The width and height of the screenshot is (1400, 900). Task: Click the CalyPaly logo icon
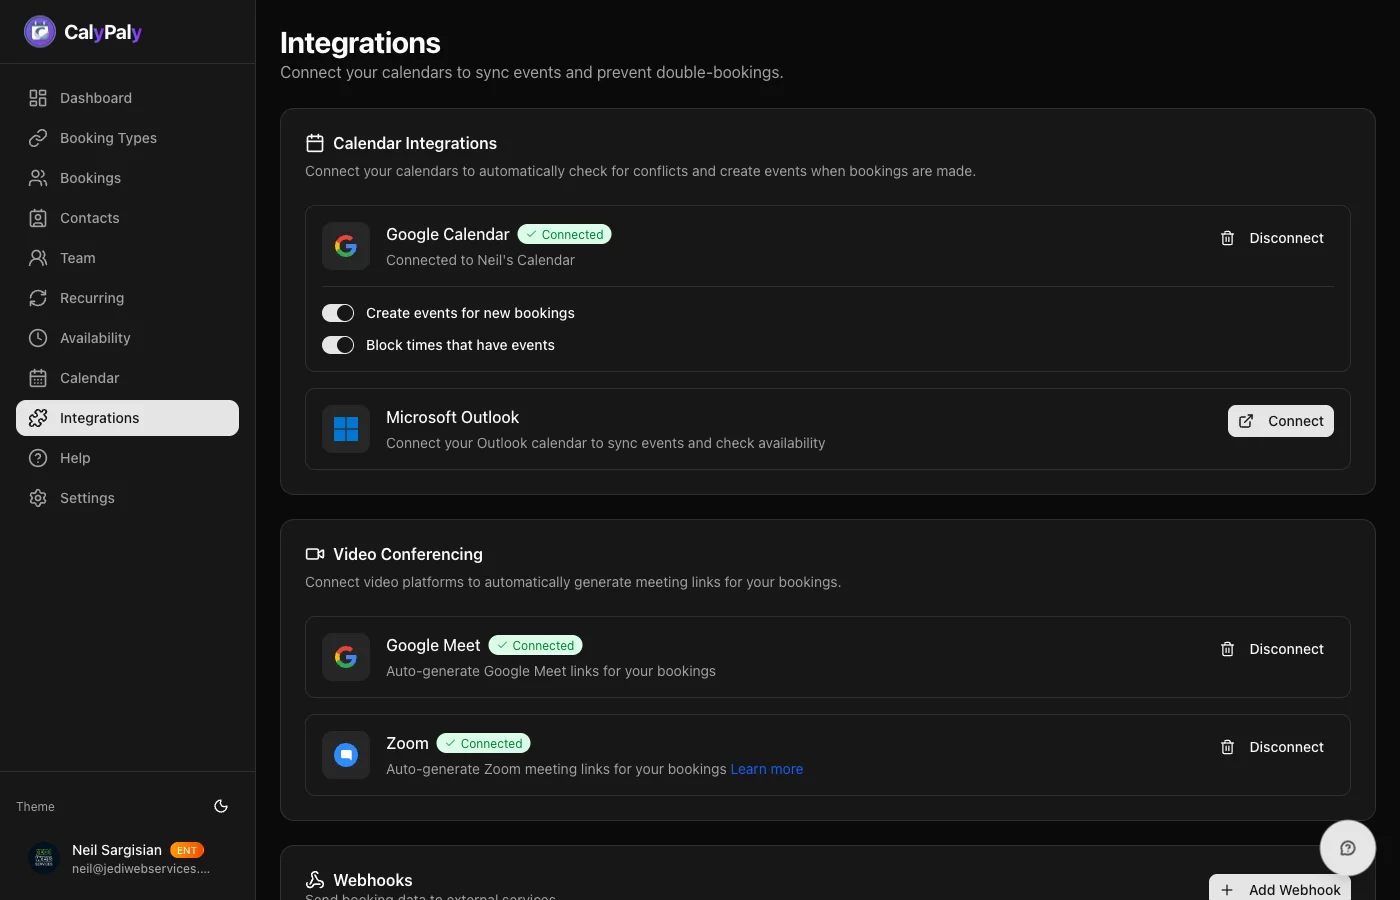pos(39,31)
